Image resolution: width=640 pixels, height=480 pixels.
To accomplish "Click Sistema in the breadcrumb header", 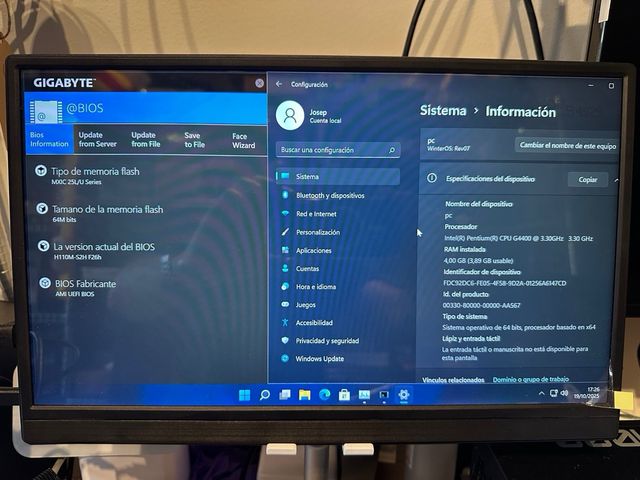I will (x=443, y=111).
